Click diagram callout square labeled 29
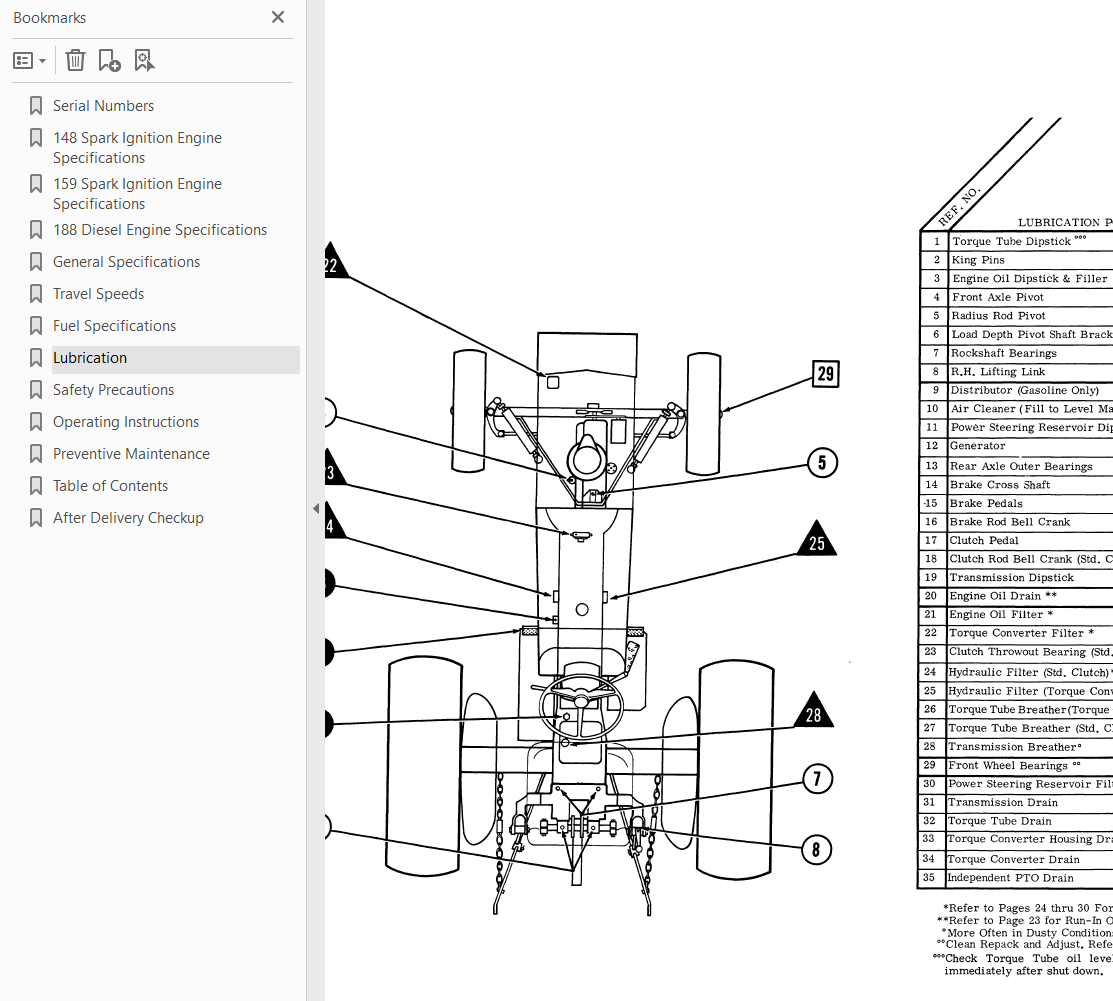This screenshot has width=1113, height=1001. [x=826, y=373]
